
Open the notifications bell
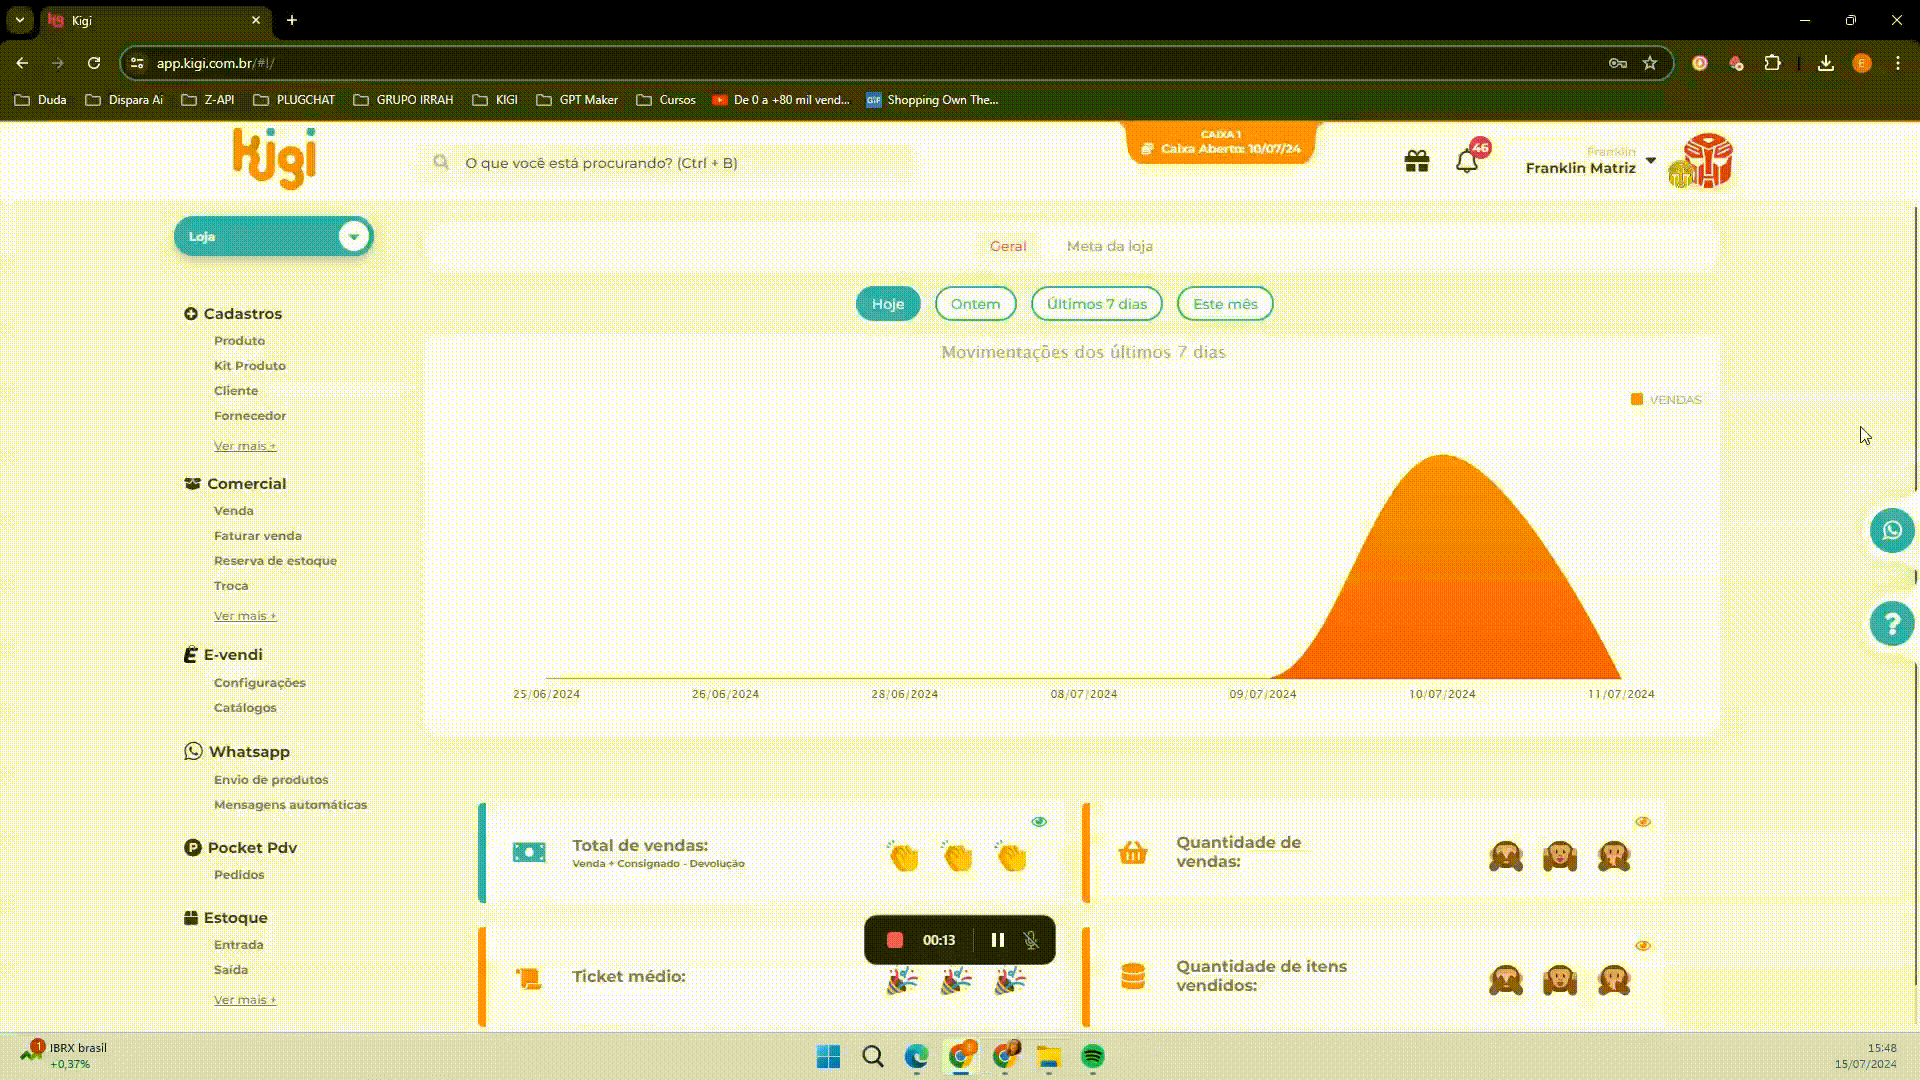tap(1466, 161)
